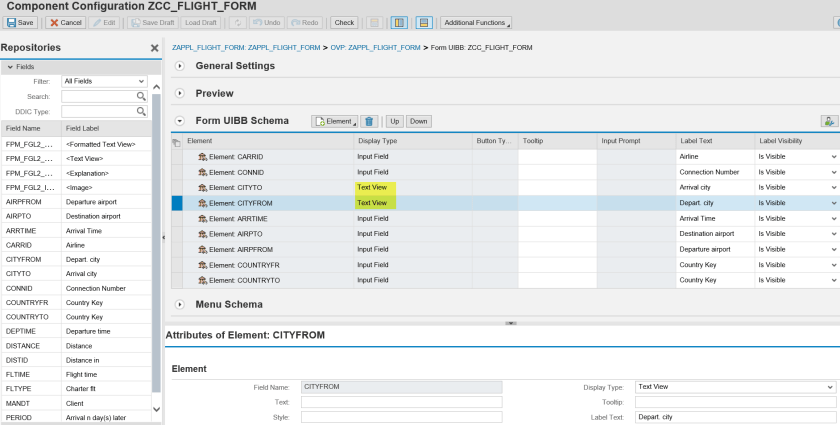Toggle the repositories side panel icon
This screenshot has width=840, height=425.
pyautogui.click(x=398, y=22)
